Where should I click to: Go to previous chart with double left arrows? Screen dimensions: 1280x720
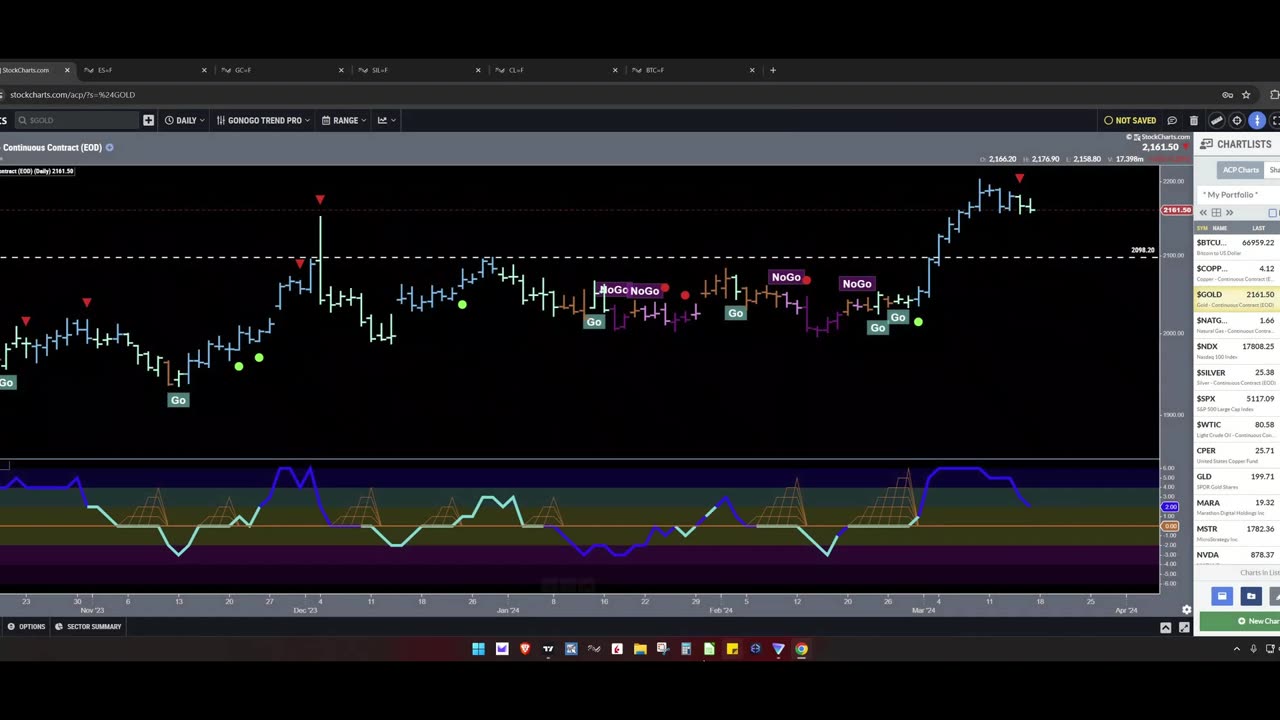1203,213
